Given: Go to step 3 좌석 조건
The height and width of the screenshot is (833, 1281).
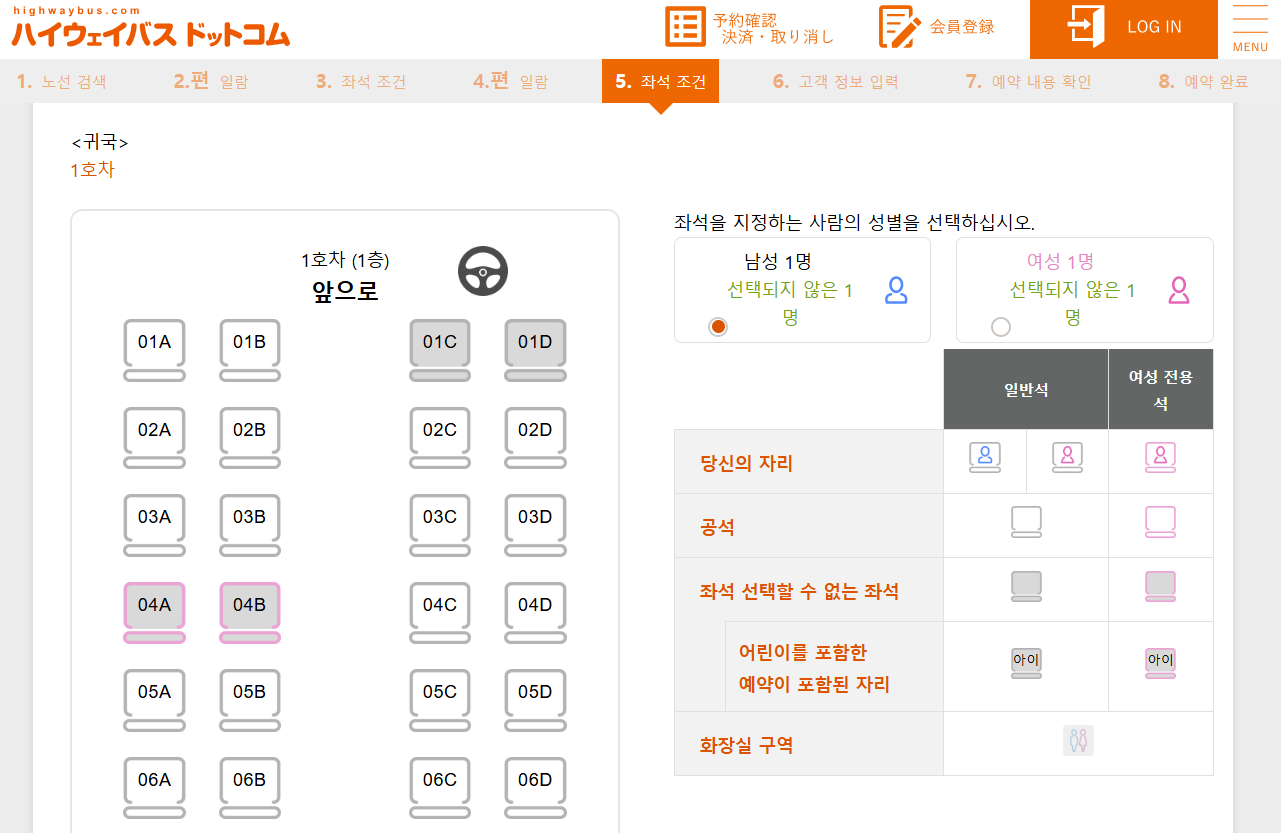Looking at the screenshot, I should pyautogui.click(x=361, y=82).
